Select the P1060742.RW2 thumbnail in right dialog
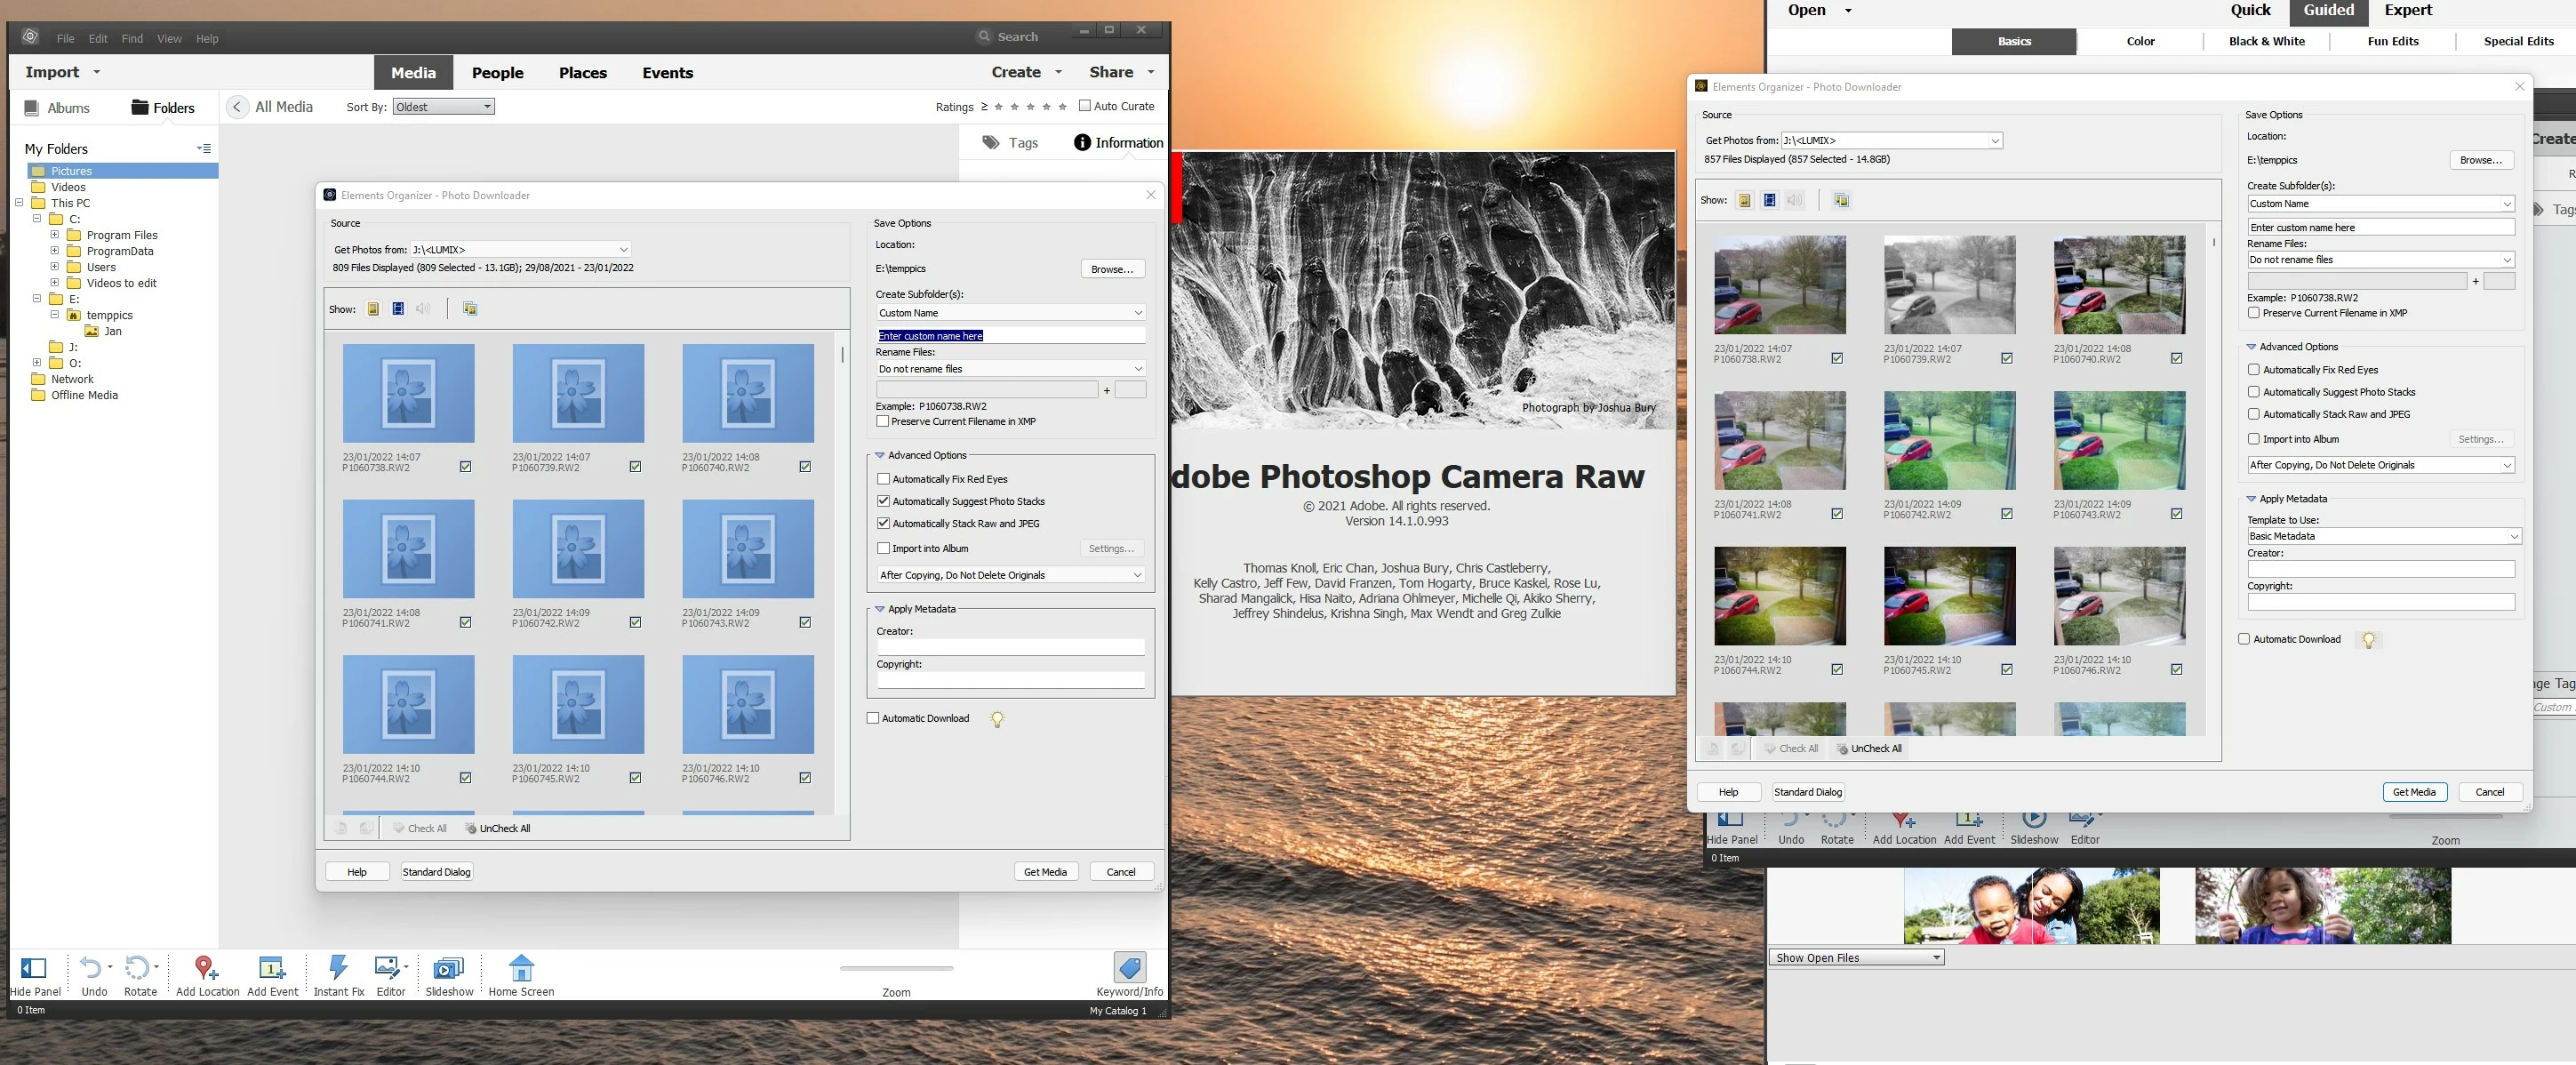Image resolution: width=2576 pixels, height=1065 pixels. coord(1949,441)
